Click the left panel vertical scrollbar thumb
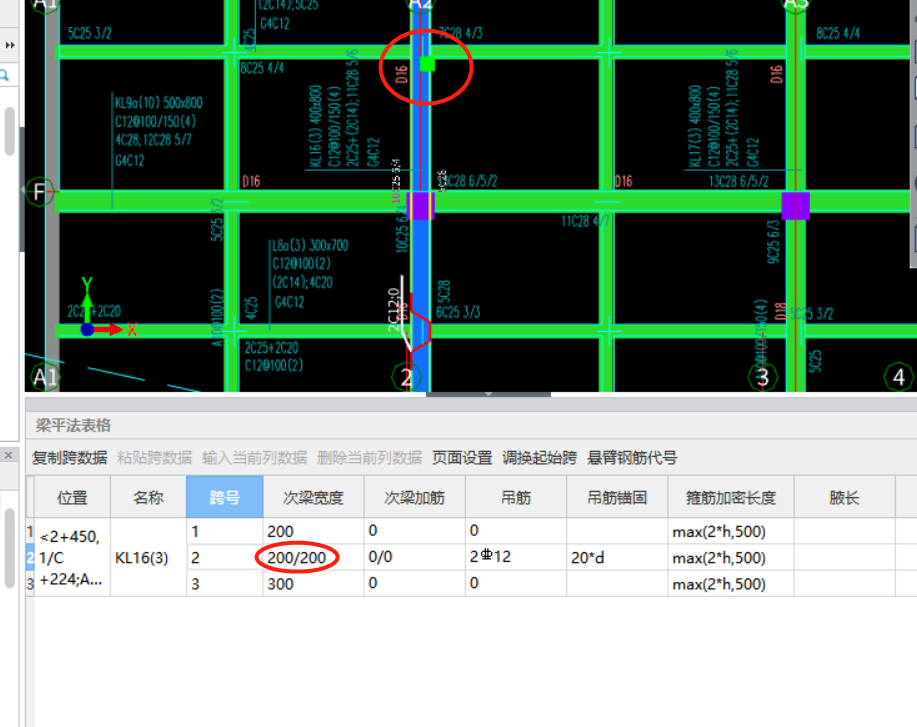 click(x=9, y=131)
